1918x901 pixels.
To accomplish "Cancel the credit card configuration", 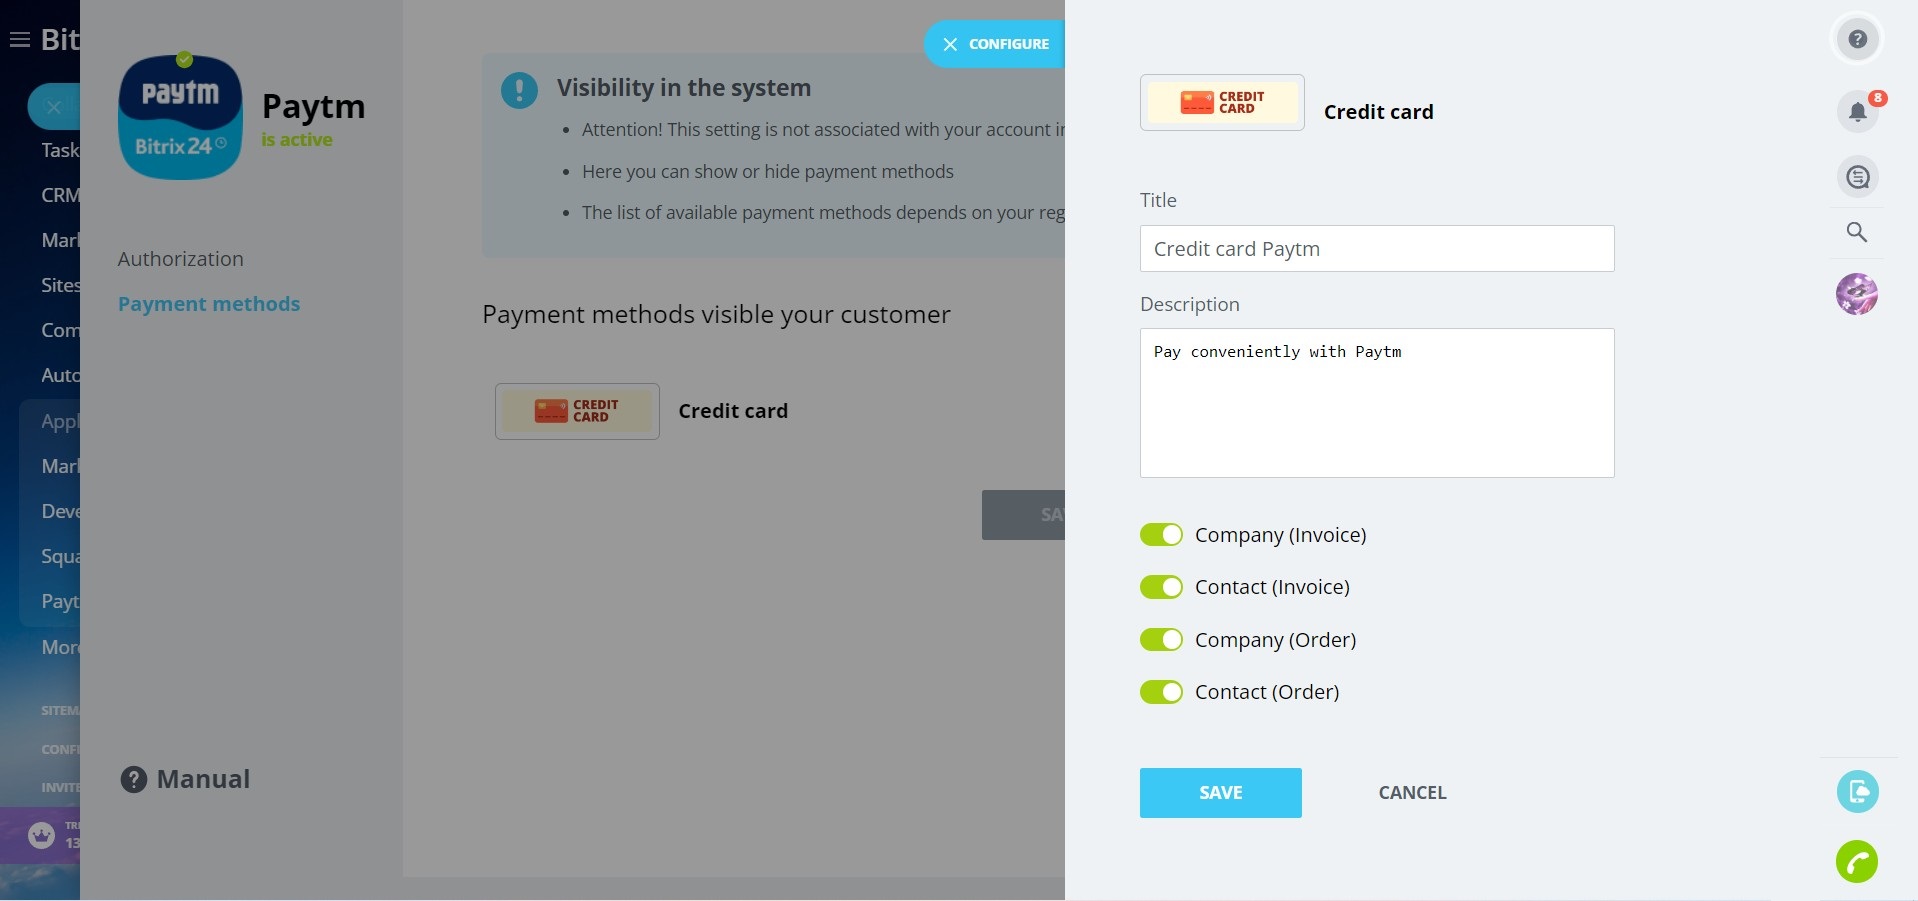I will [1412, 793].
